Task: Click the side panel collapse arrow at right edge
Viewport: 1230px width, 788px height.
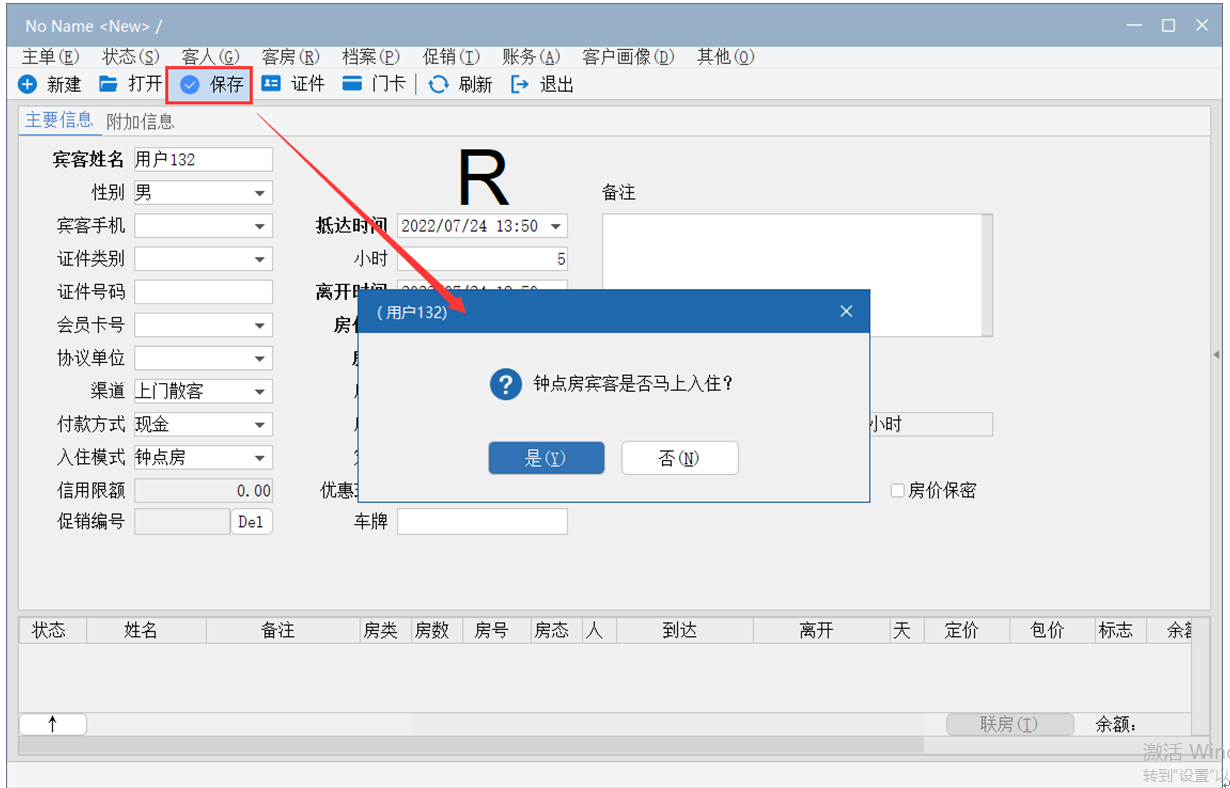Action: click(x=1216, y=355)
